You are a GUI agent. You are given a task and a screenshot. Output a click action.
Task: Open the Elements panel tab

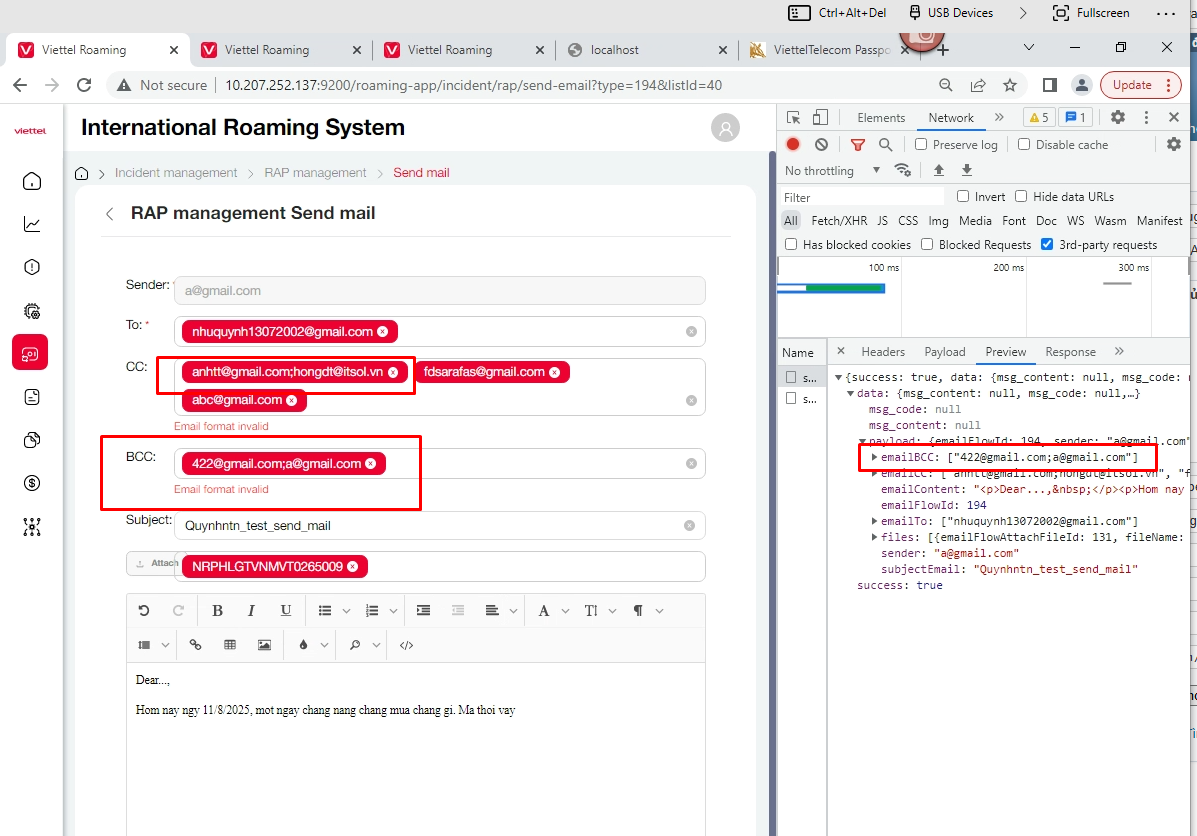(x=881, y=118)
